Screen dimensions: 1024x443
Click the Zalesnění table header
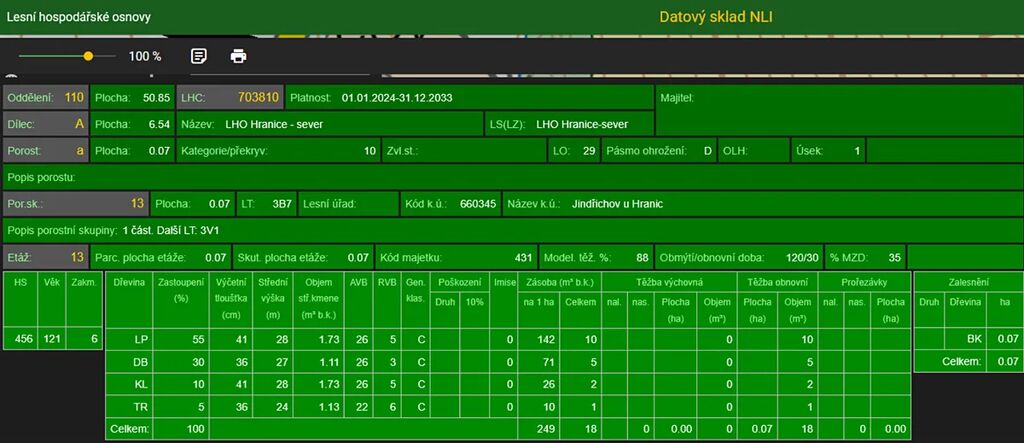click(967, 283)
